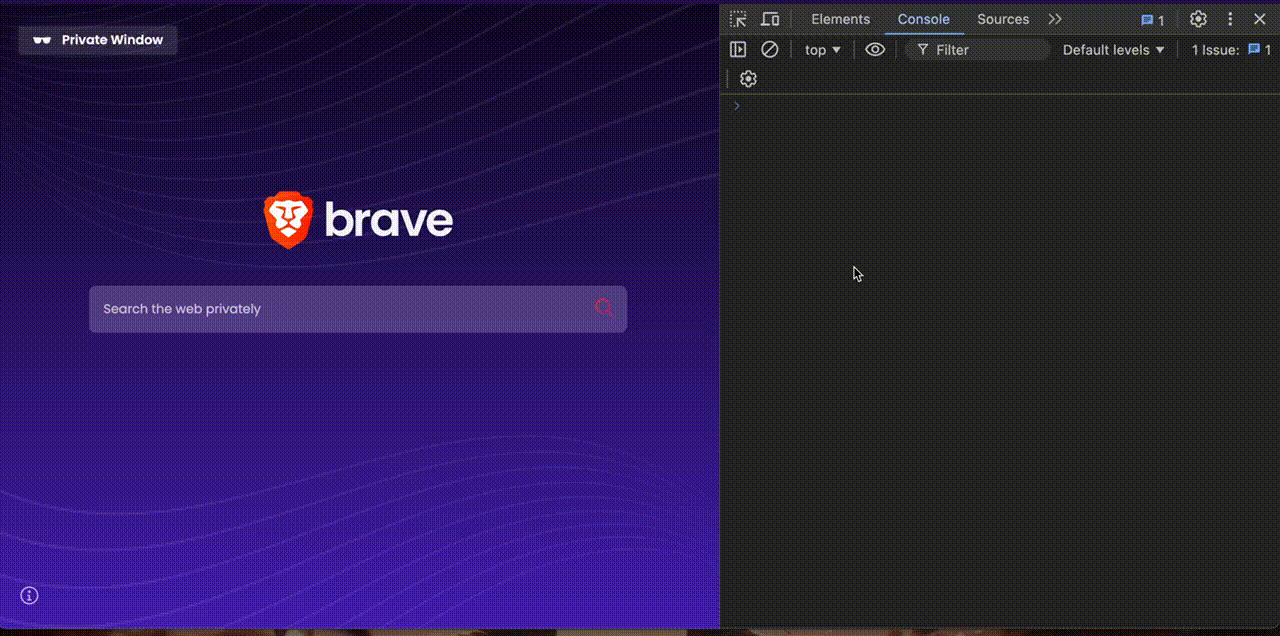Open console settings gear below toolbar
The image size is (1280, 636).
tap(748, 79)
